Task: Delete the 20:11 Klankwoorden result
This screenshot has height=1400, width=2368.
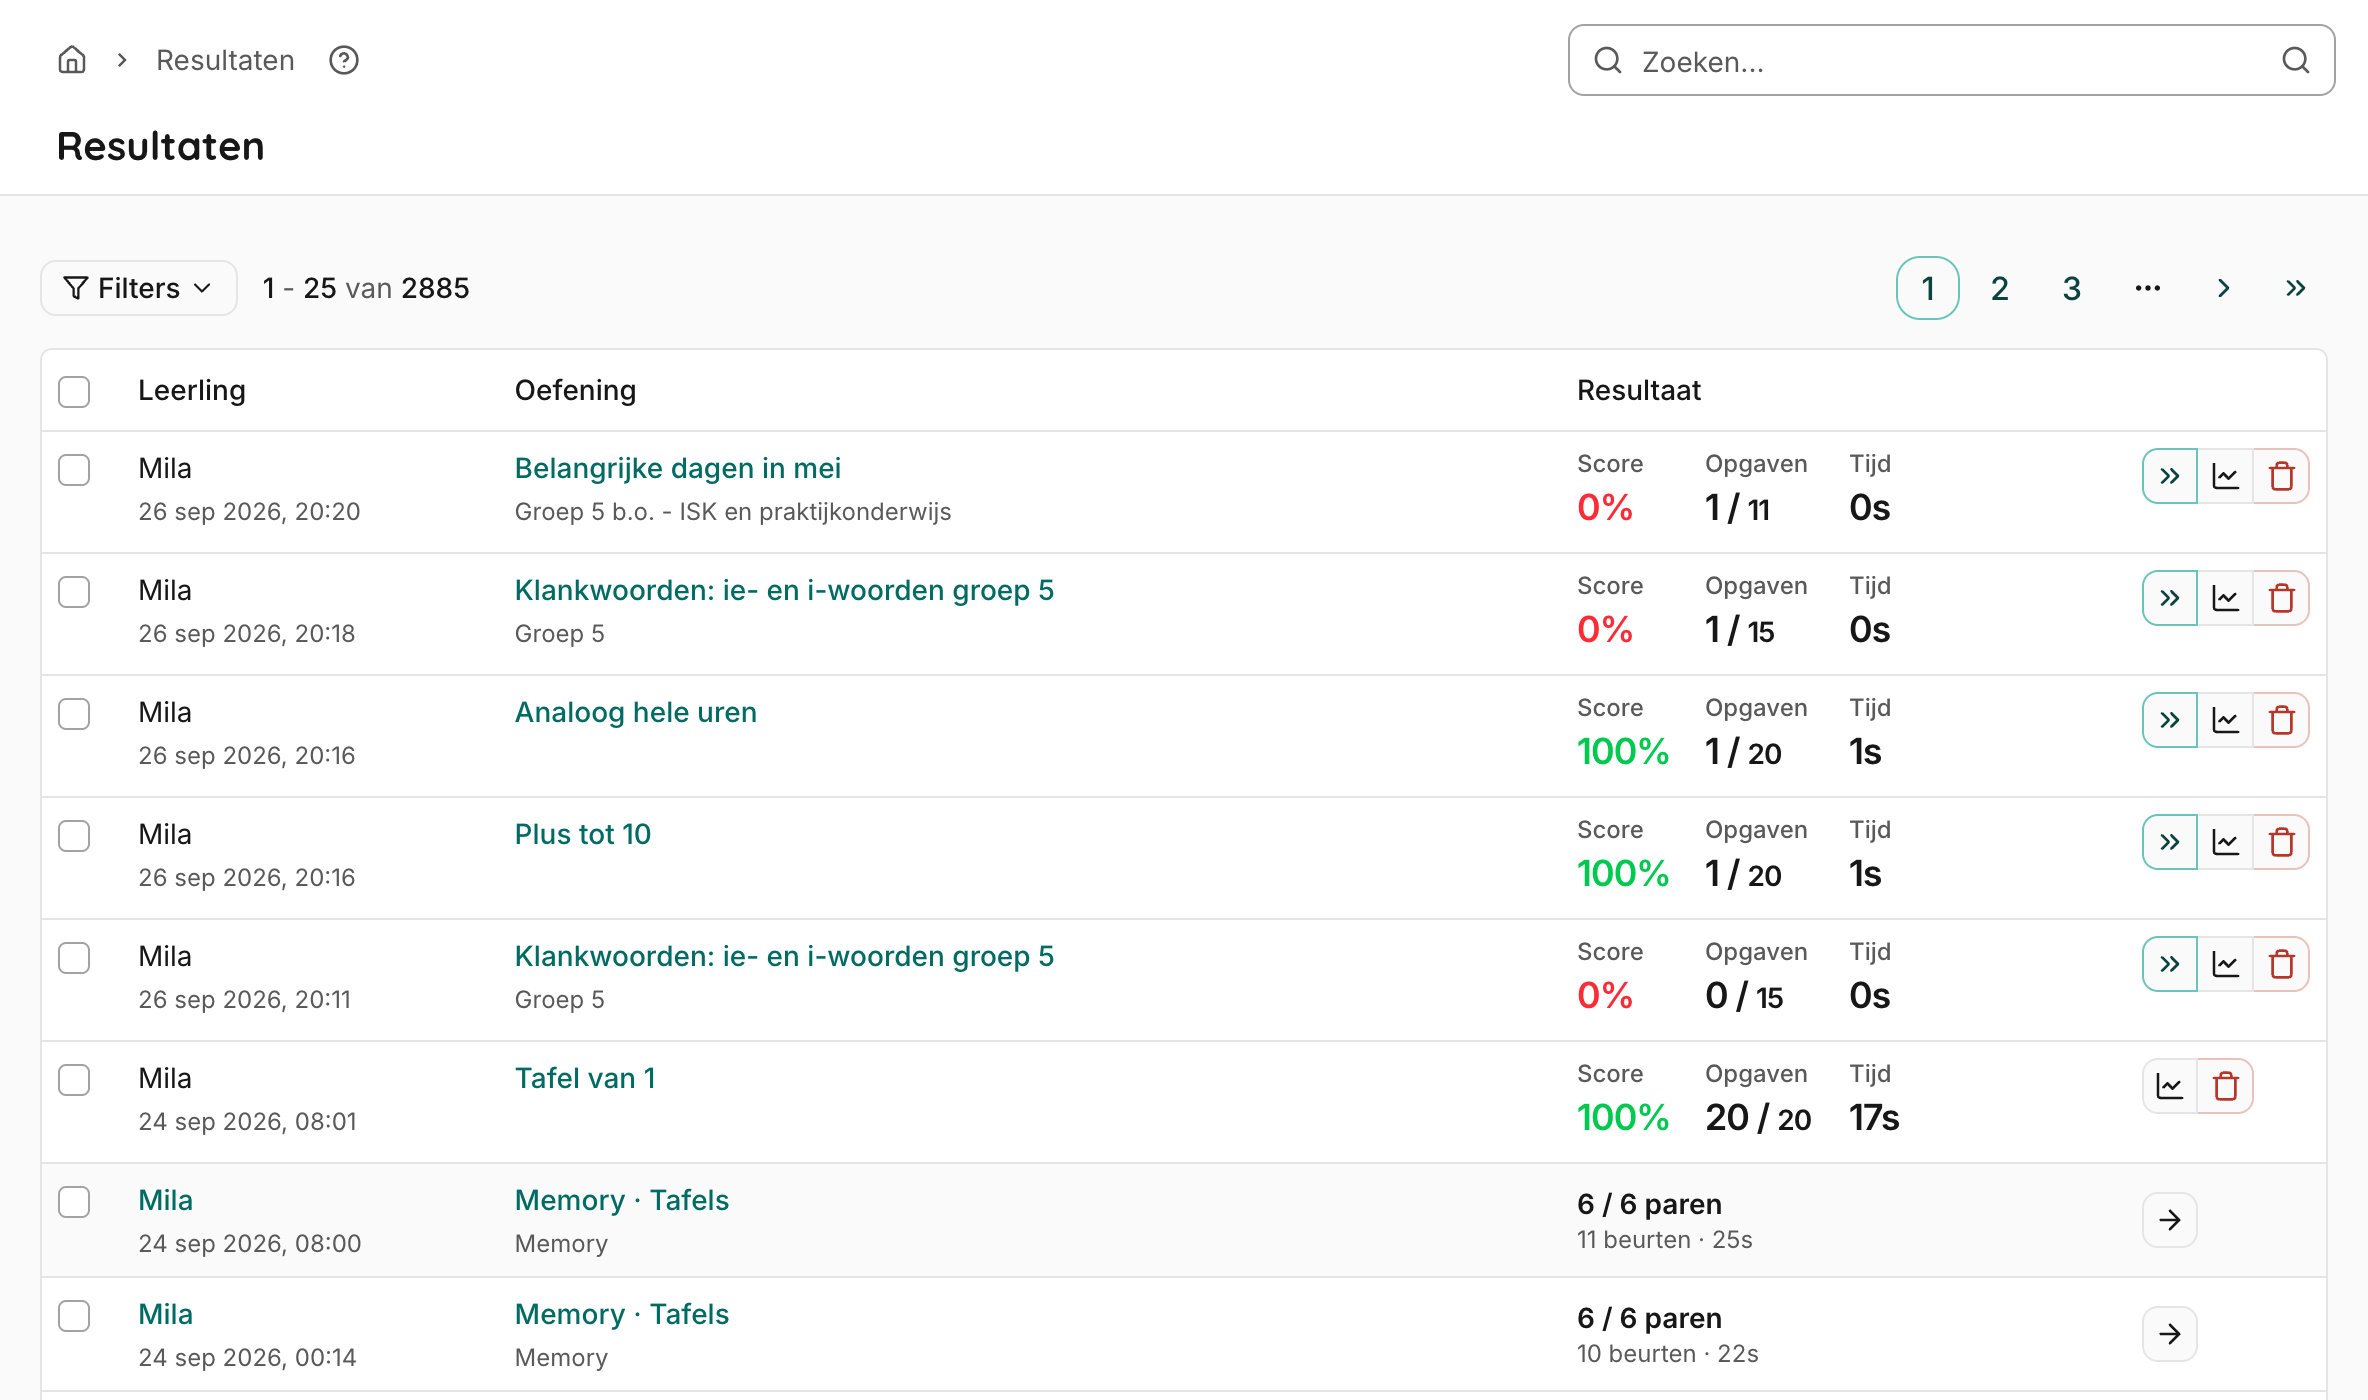Action: 2282,964
